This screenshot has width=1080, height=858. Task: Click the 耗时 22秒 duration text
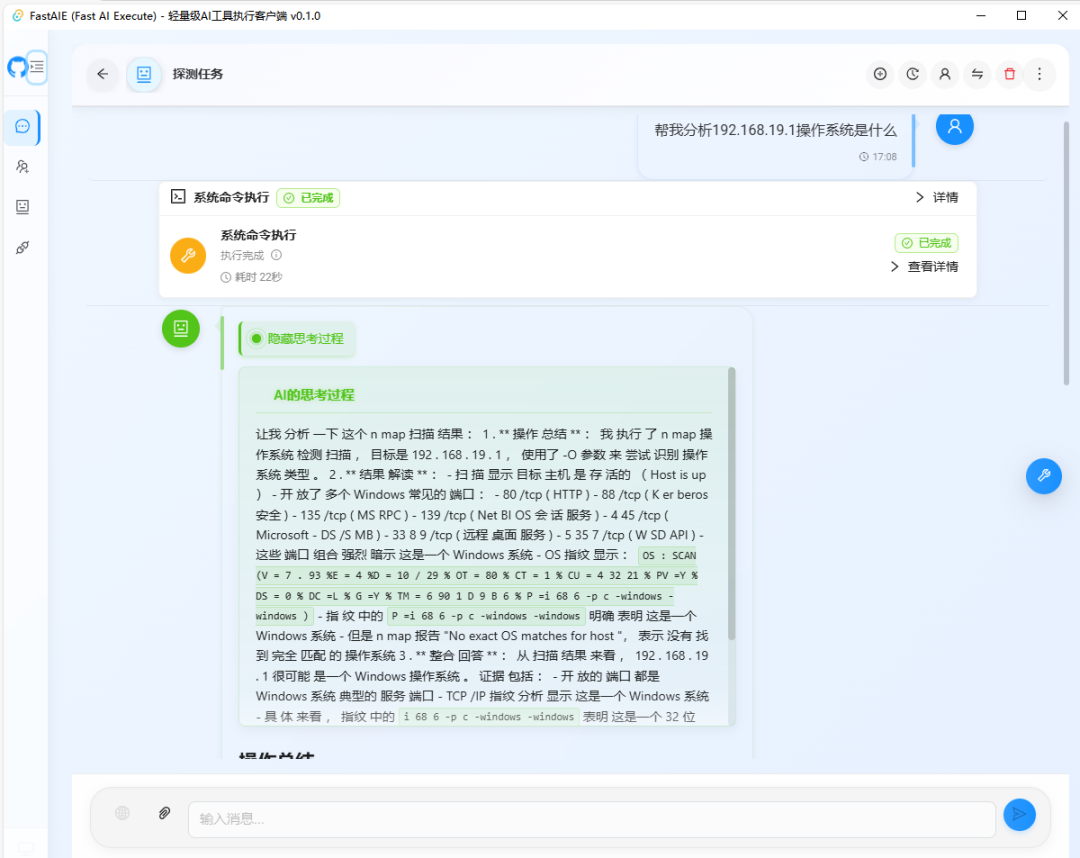[x=252, y=277]
